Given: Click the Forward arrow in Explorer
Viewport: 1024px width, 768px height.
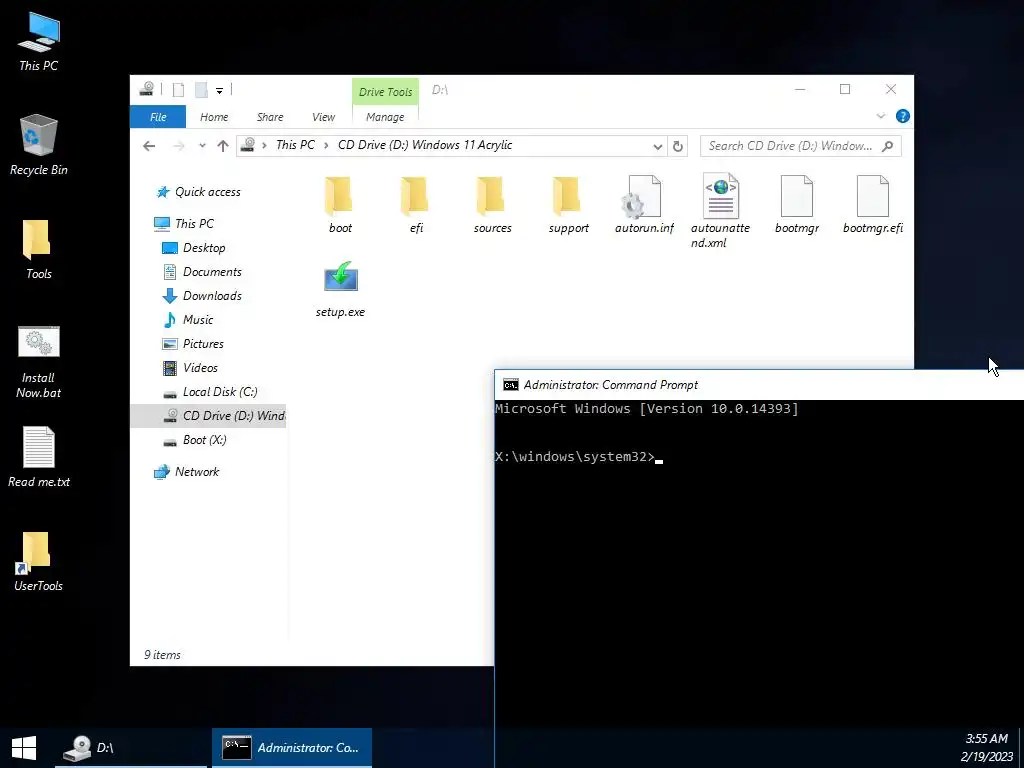Looking at the screenshot, I should click(178, 146).
